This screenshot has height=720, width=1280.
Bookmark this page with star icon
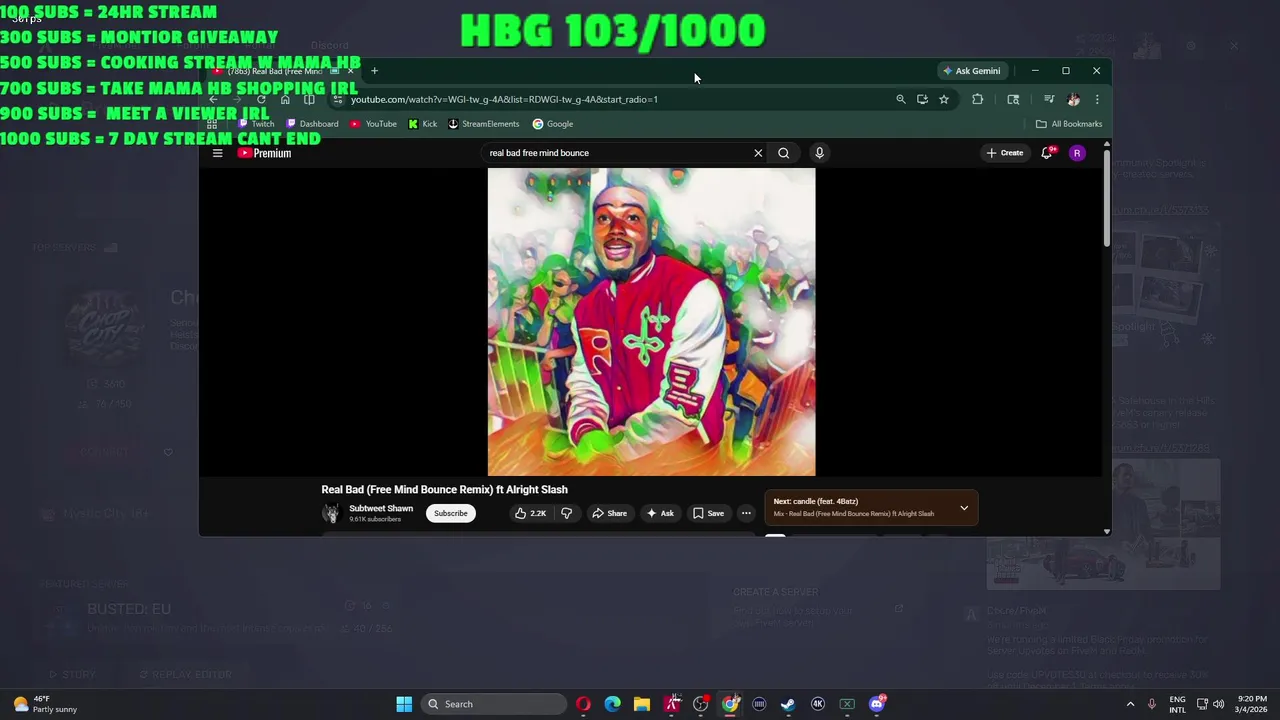coord(944,99)
